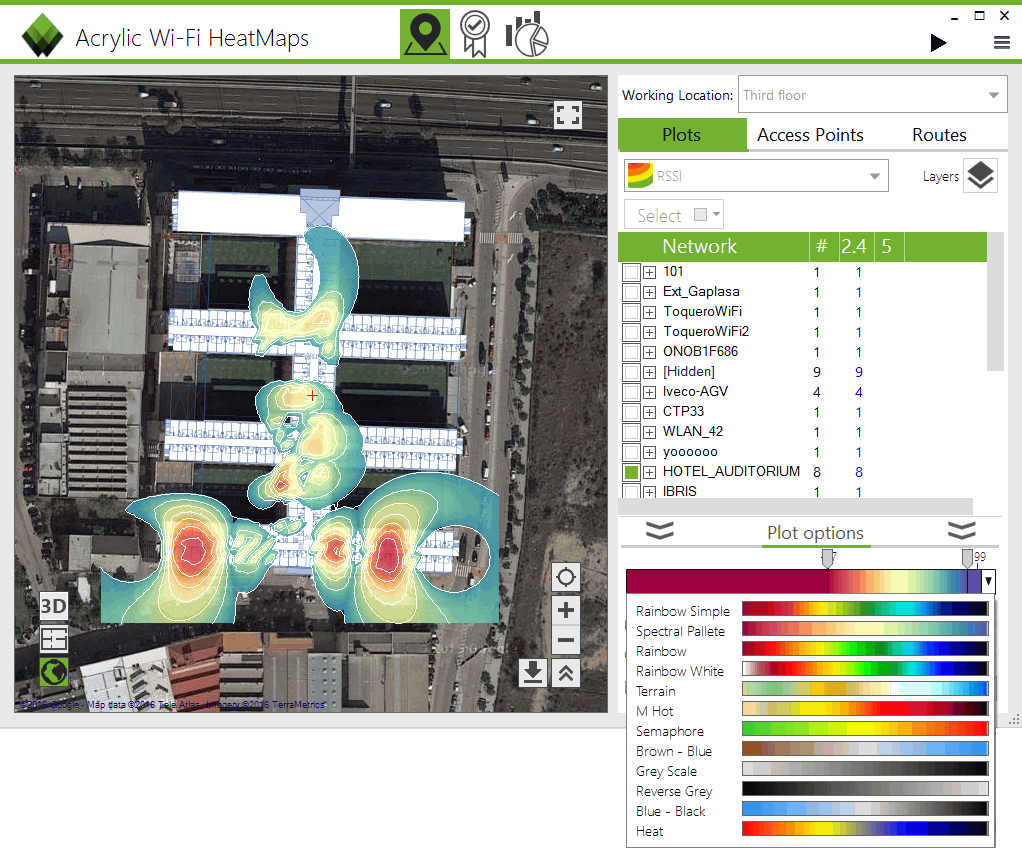Select the Rainbow White palette
The width and height of the screenshot is (1022, 848).
point(811,671)
